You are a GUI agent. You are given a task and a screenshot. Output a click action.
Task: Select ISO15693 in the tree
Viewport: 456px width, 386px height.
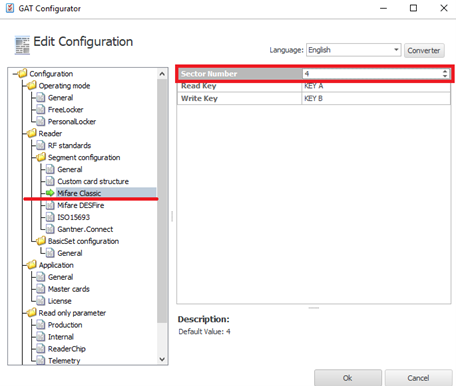click(74, 217)
